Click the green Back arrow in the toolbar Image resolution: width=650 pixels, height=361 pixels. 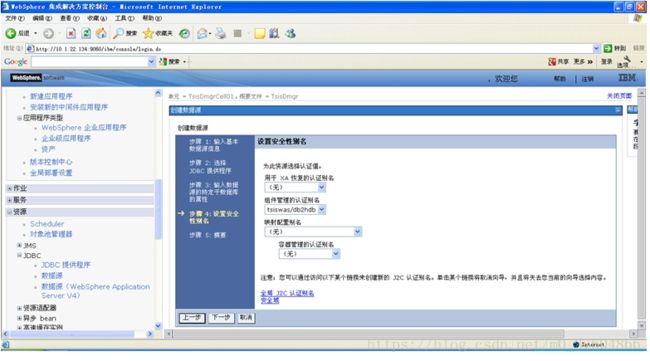pos(10,33)
